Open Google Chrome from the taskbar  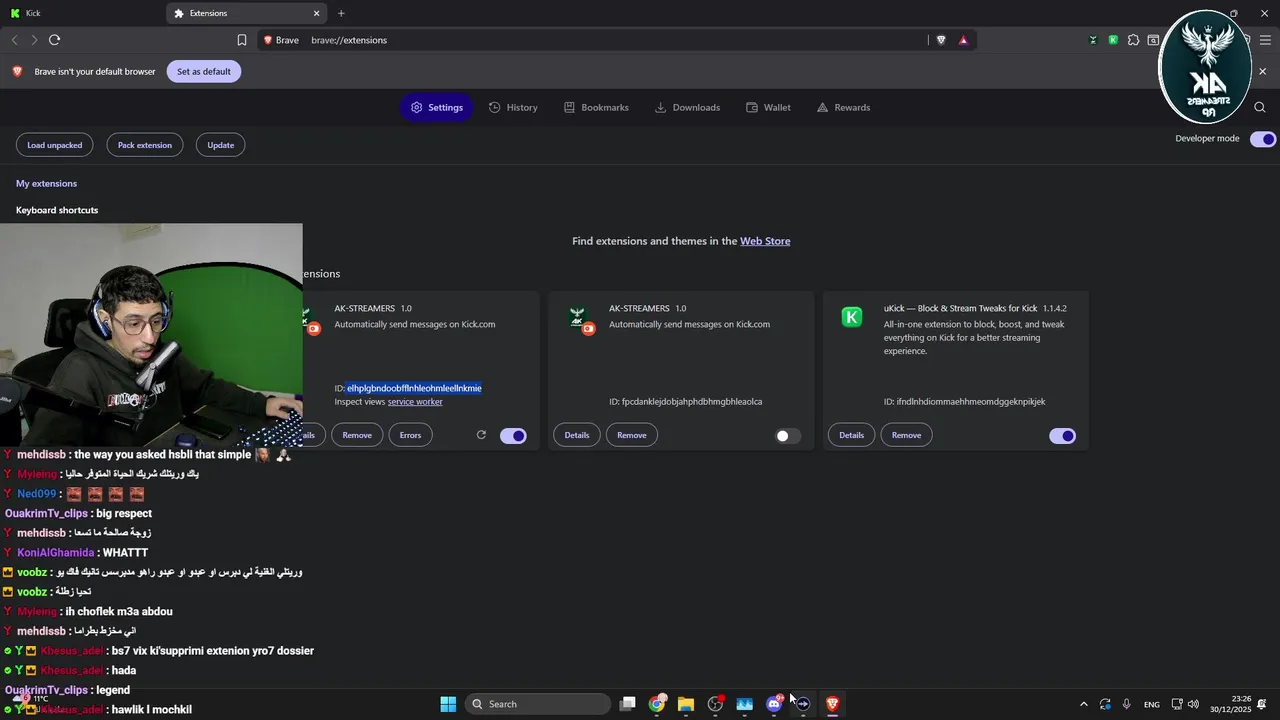tap(657, 704)
